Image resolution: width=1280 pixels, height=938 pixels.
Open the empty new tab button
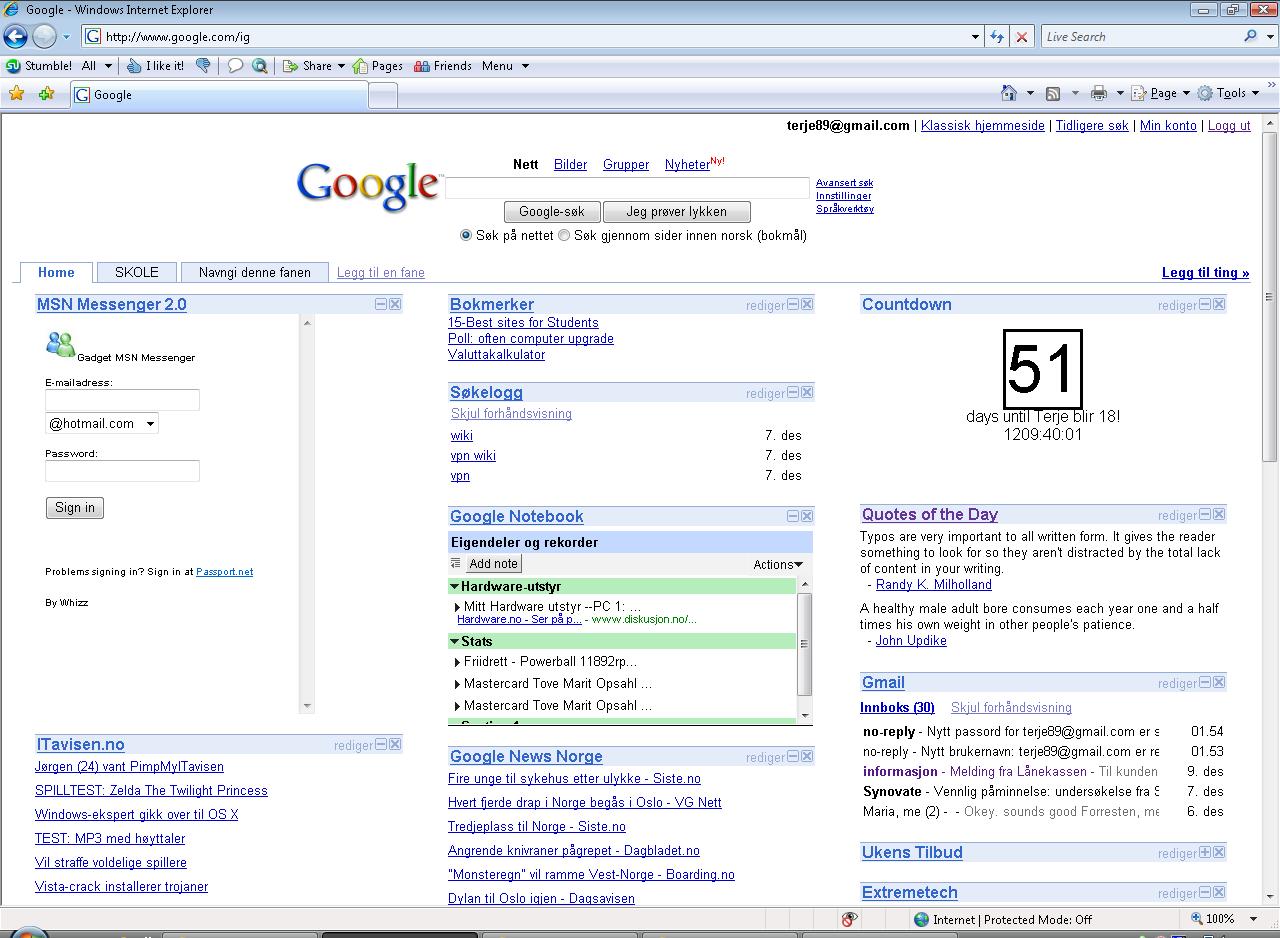(383, 95)
